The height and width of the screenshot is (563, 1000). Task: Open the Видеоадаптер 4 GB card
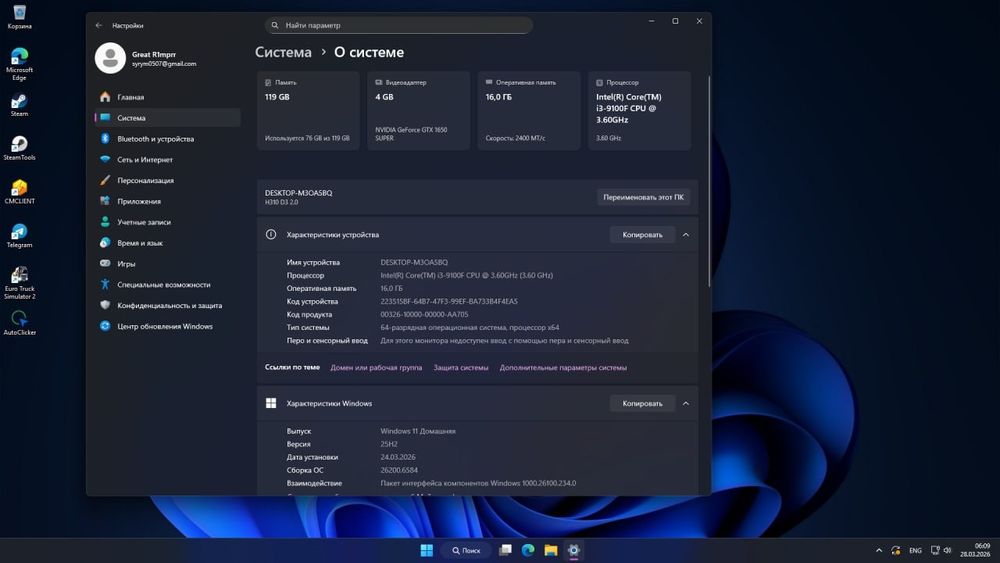coord(418,110)
